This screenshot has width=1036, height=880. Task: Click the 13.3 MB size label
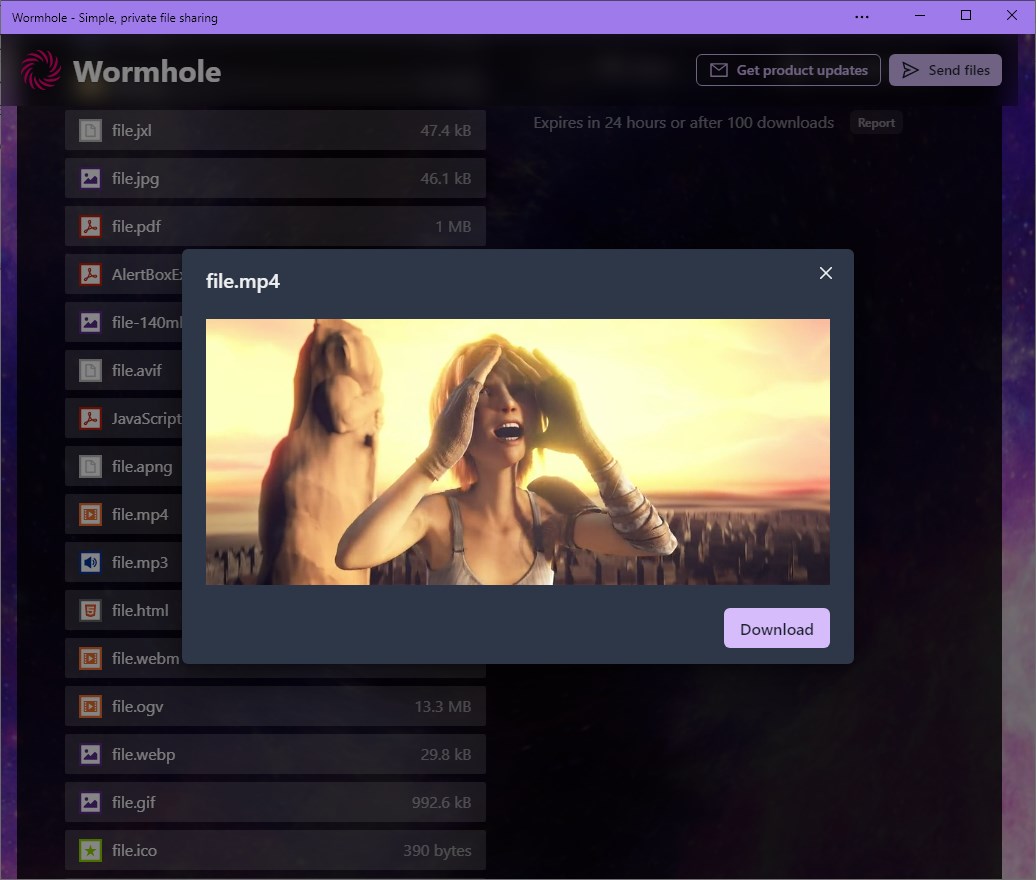(443, 706)
